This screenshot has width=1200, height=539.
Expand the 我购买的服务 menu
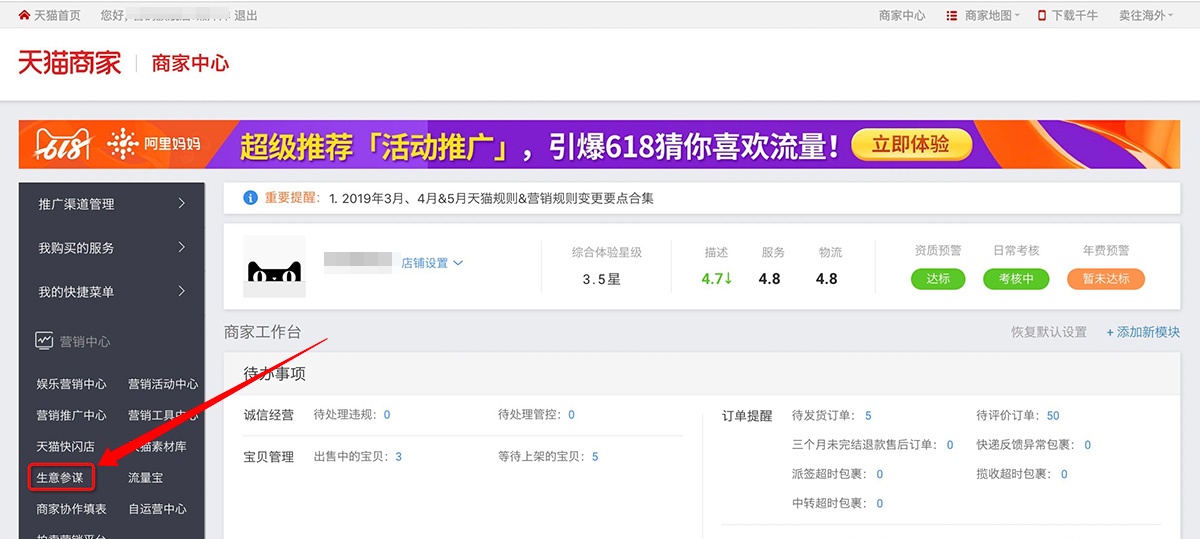pos(111,248)
